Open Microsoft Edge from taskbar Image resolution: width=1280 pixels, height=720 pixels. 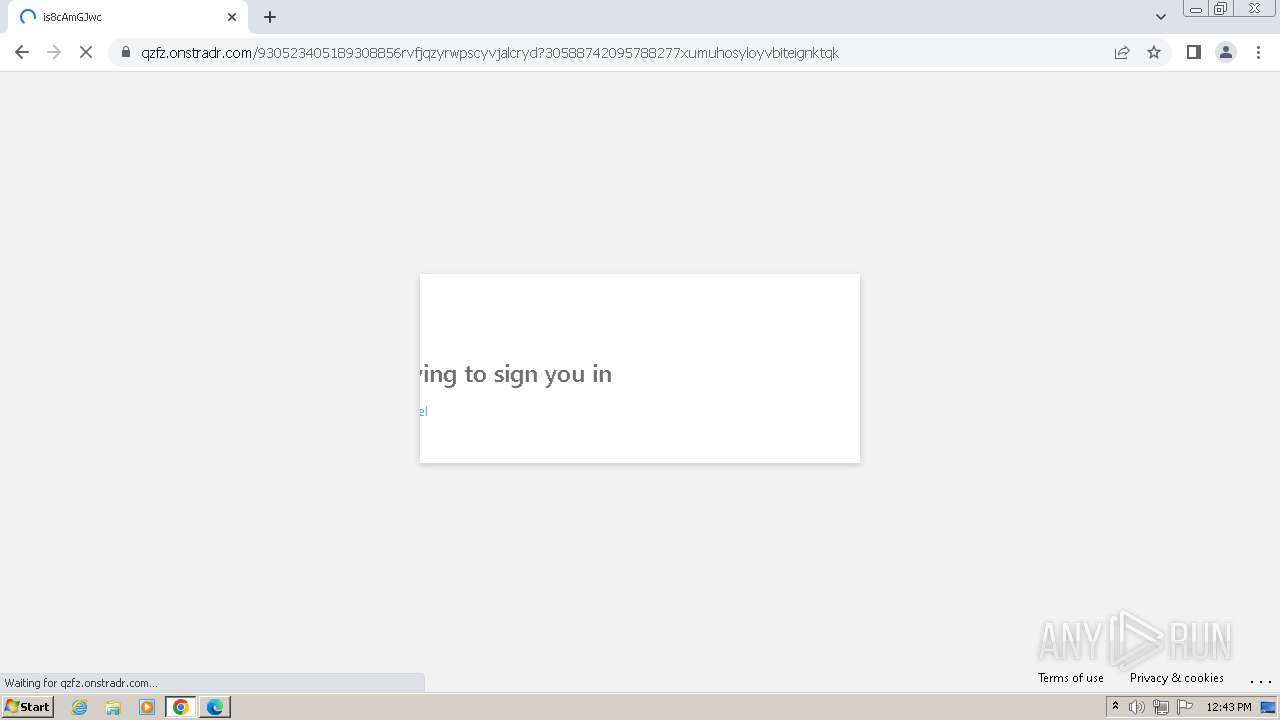point(215,707)
